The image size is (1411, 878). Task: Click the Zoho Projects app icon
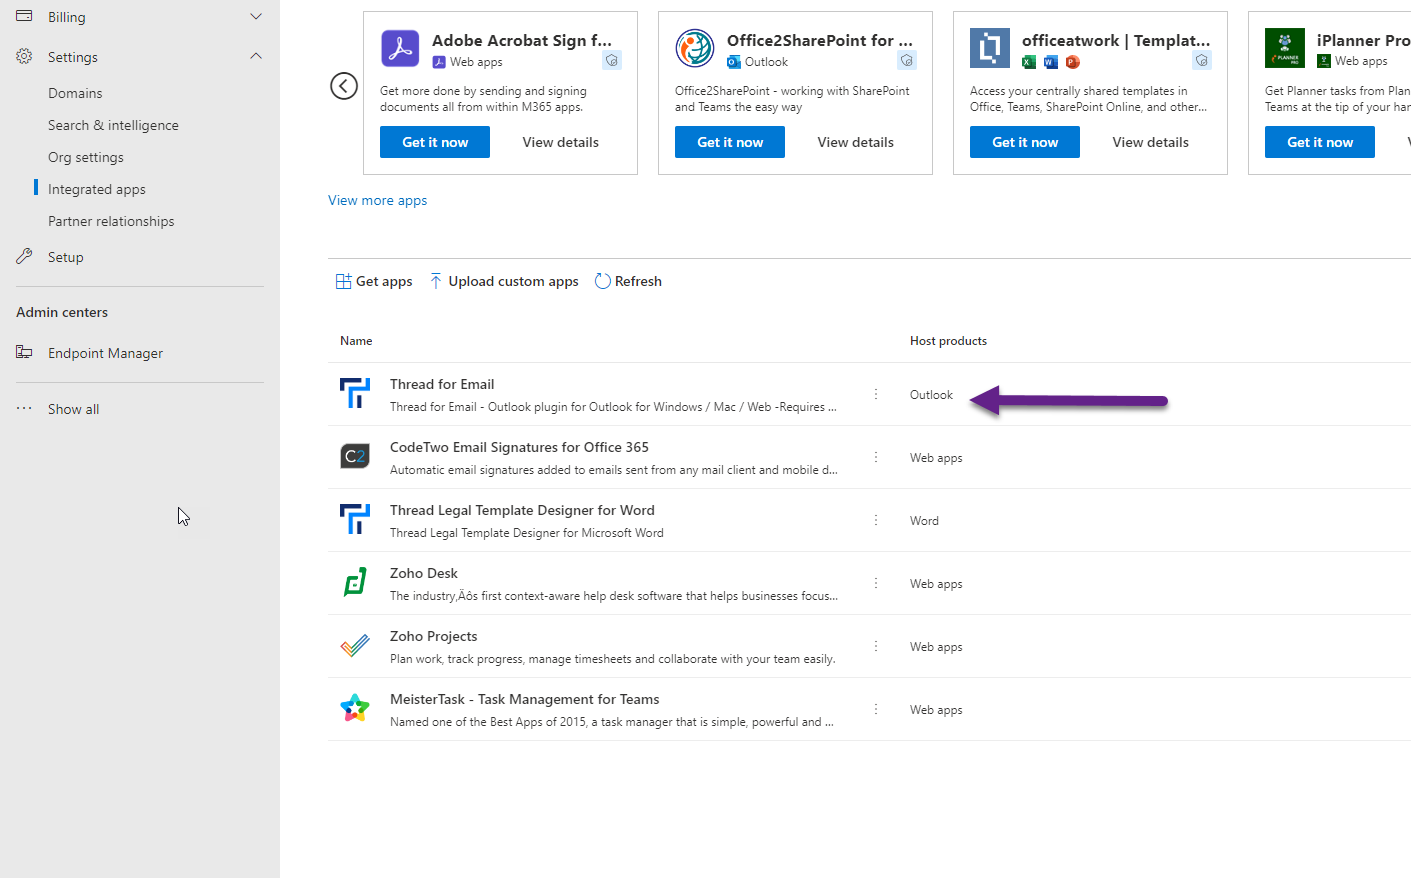point(355,645)
